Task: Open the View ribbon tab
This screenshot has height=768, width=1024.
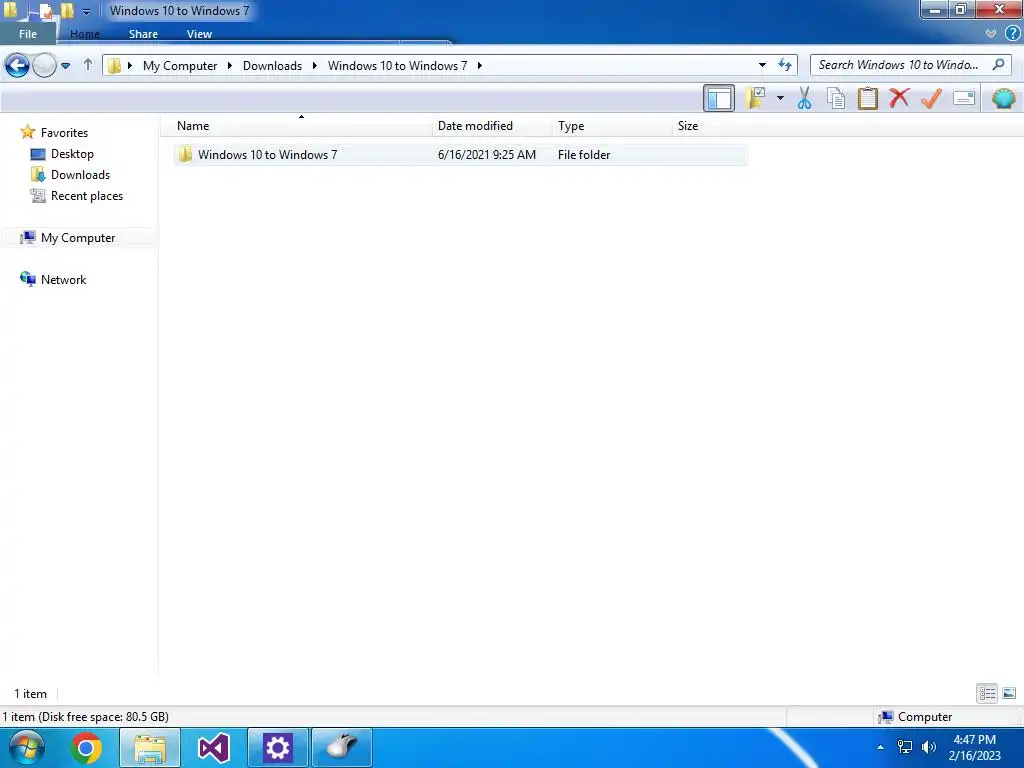Action: coord(199,34)
